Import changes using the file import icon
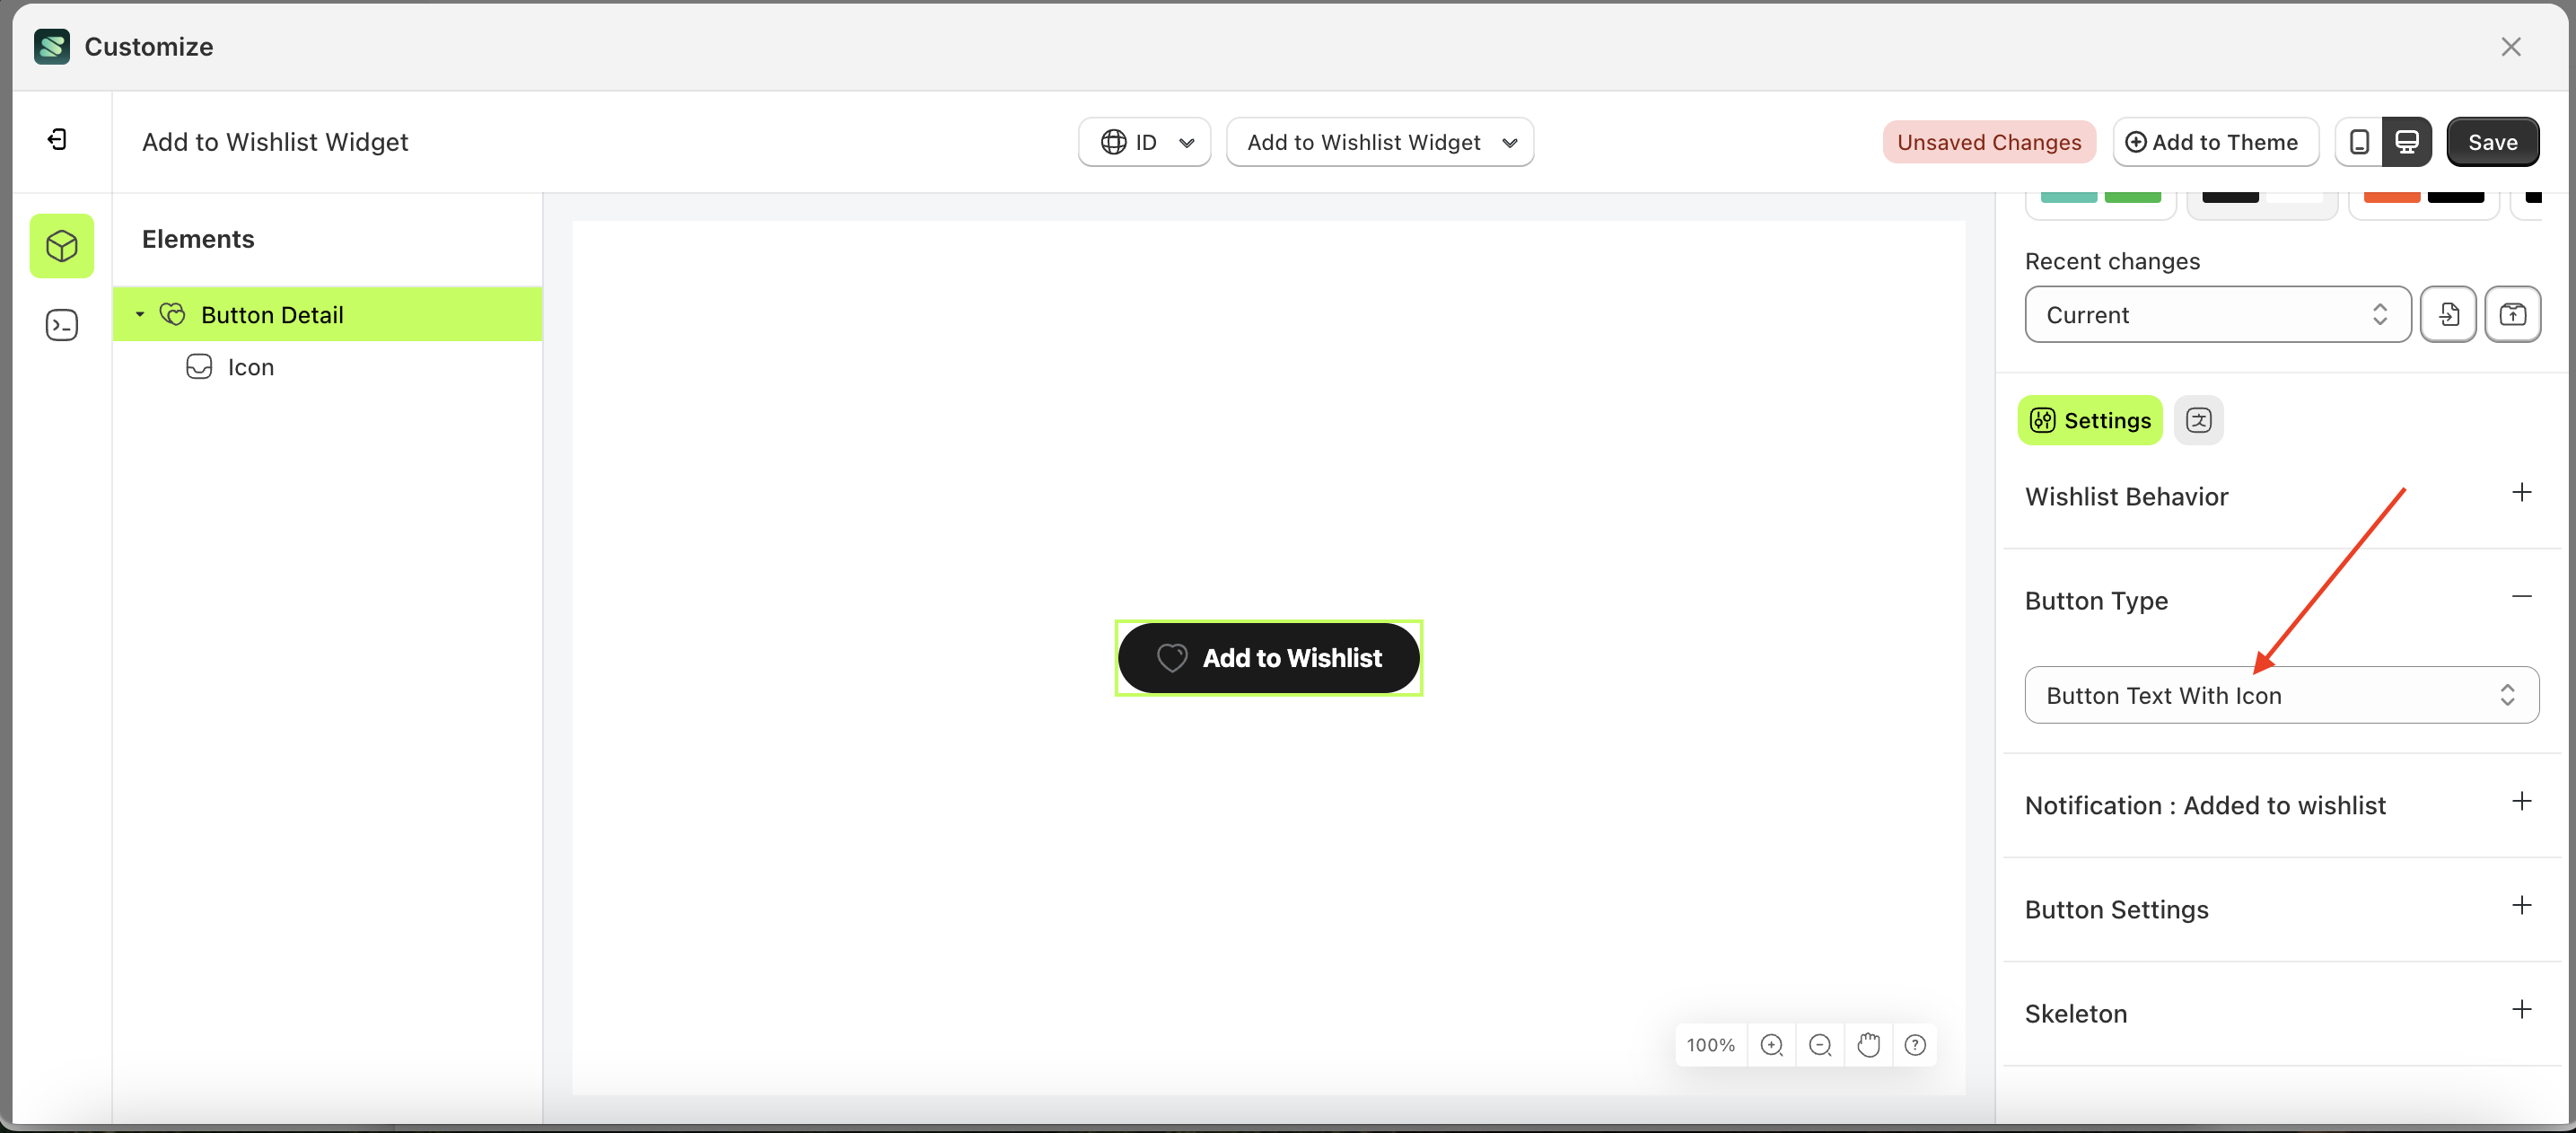Viewport: 2576px width, 1133px height. pyautogui.click(x=2448, y=314)
